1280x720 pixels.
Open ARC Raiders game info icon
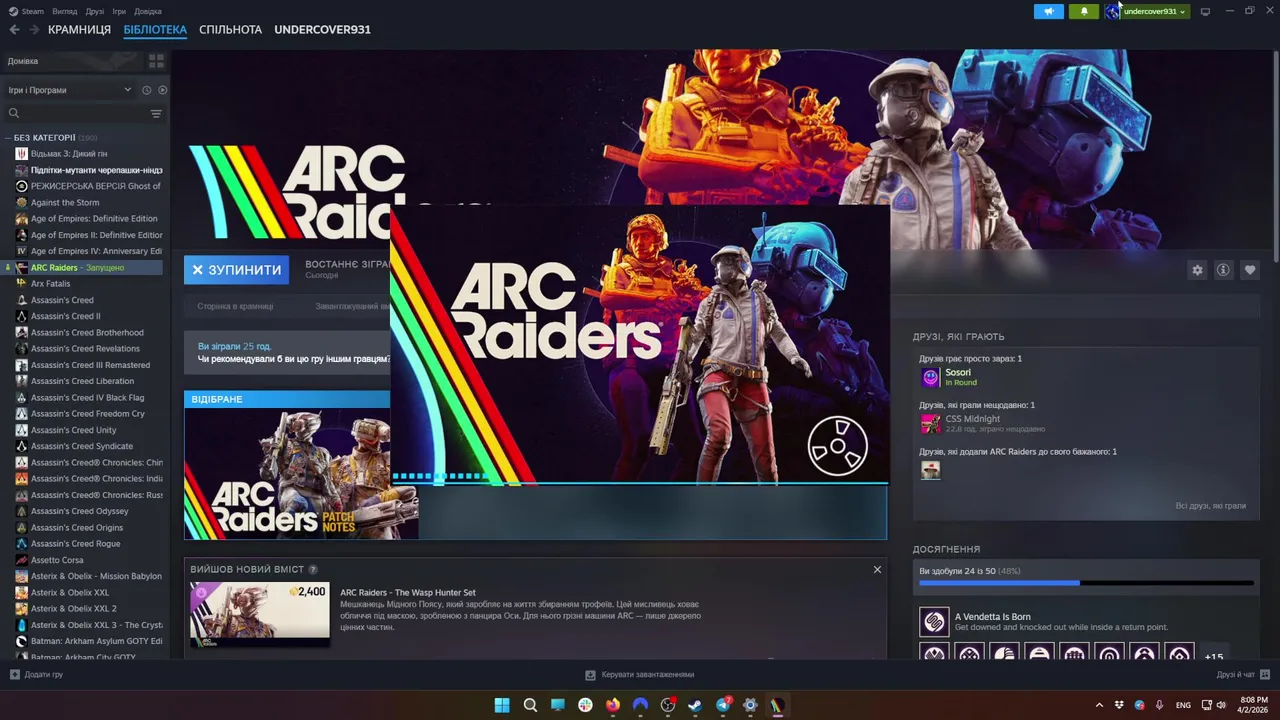(1223, 270)
